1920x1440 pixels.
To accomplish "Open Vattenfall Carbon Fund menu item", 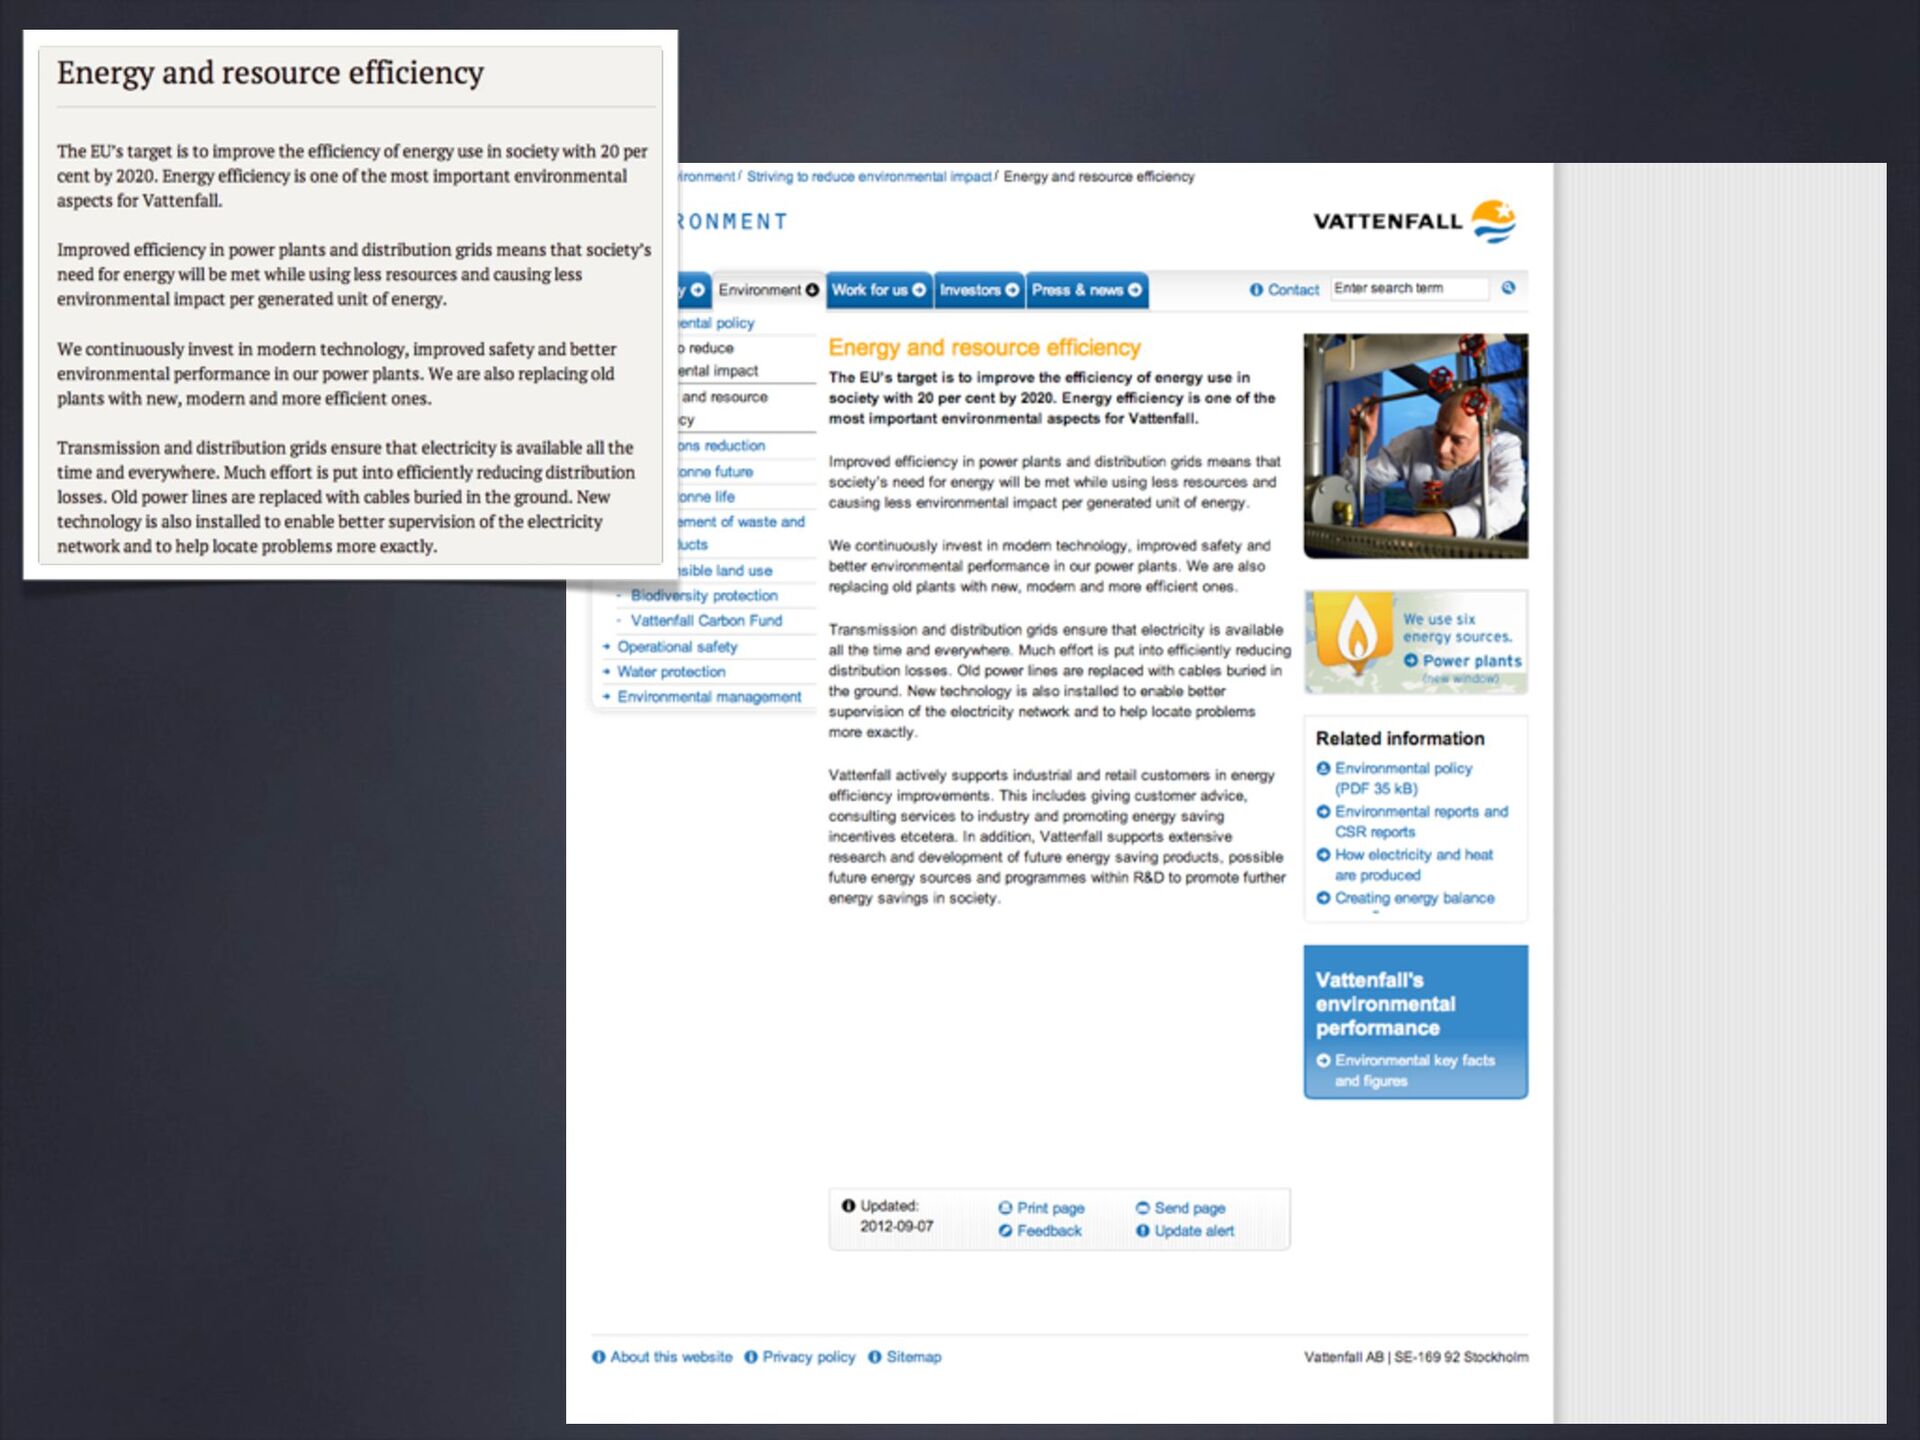I will pyautogui.click(x=706, y=620).
